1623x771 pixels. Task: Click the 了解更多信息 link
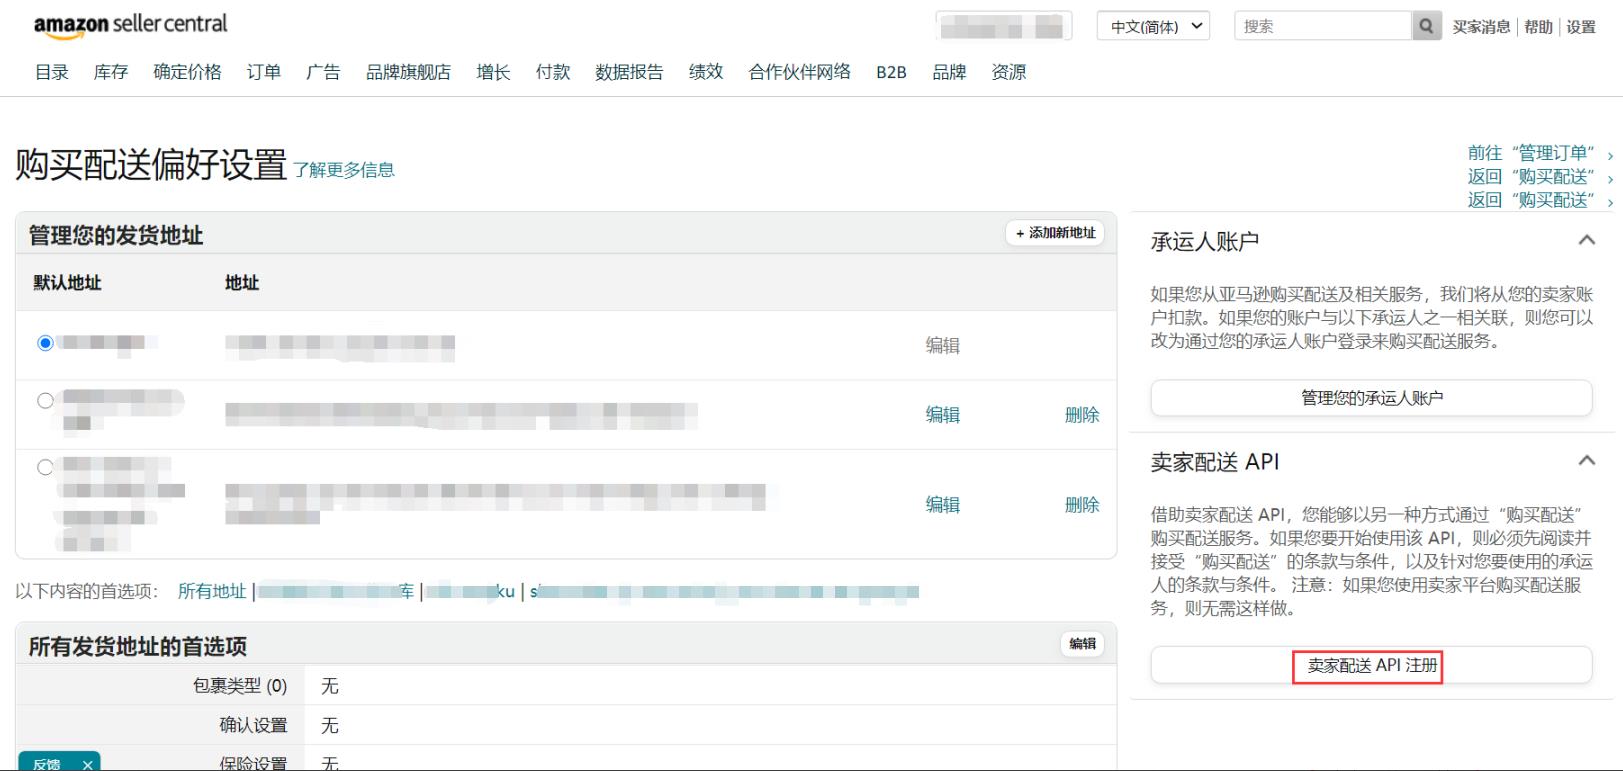pyautogui.click(x=344, y=170)
